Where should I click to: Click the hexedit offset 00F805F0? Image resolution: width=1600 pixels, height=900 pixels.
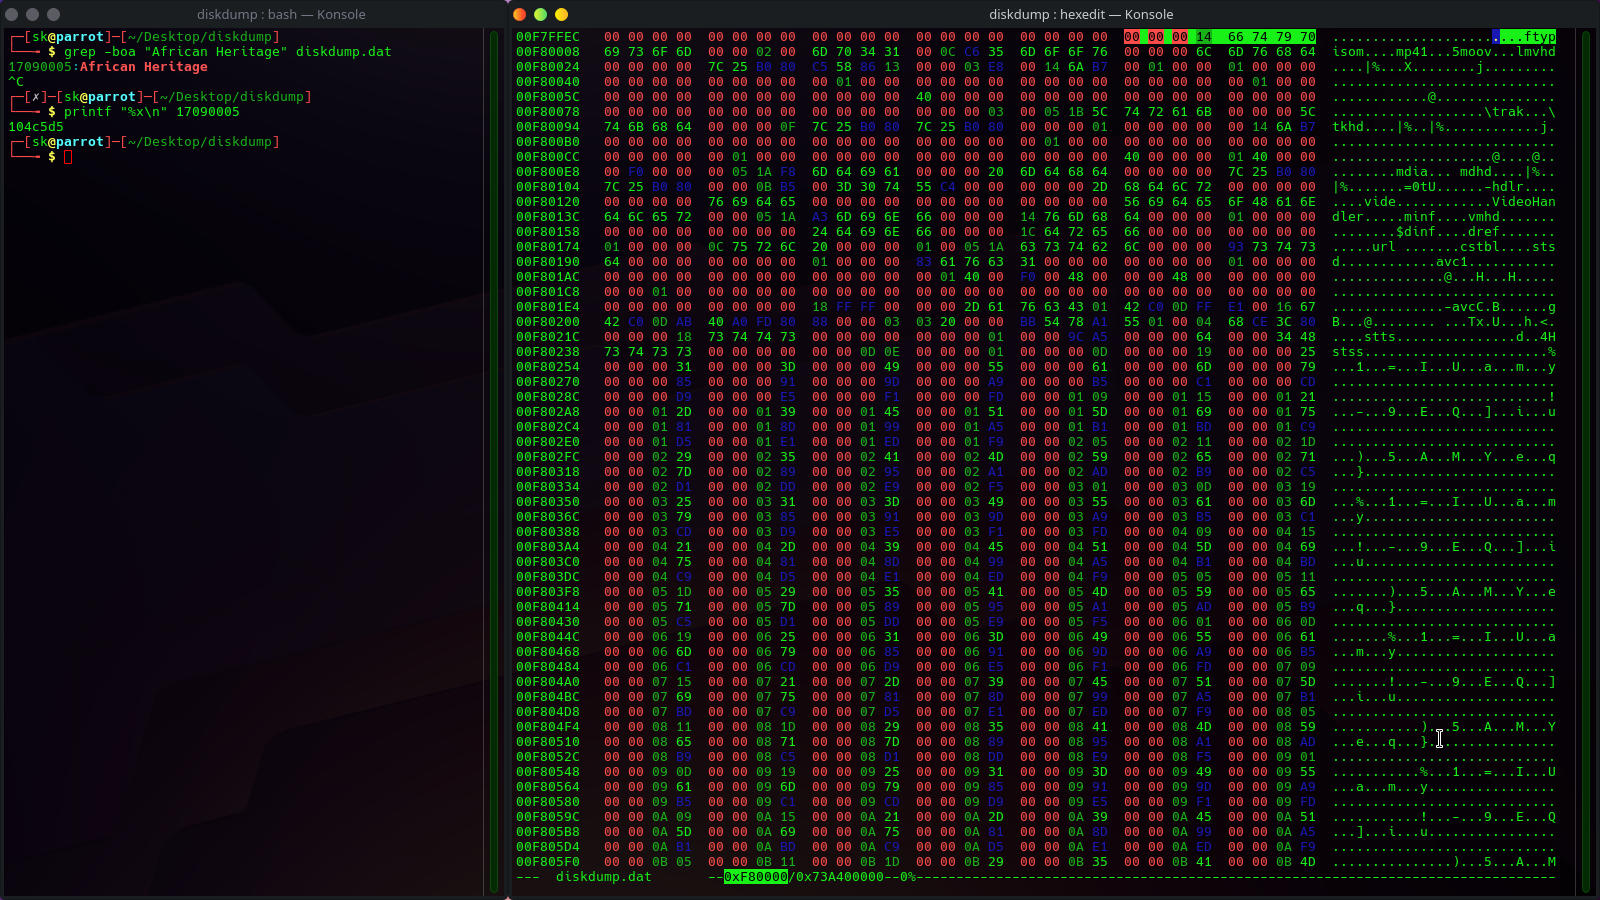point(548,862)
